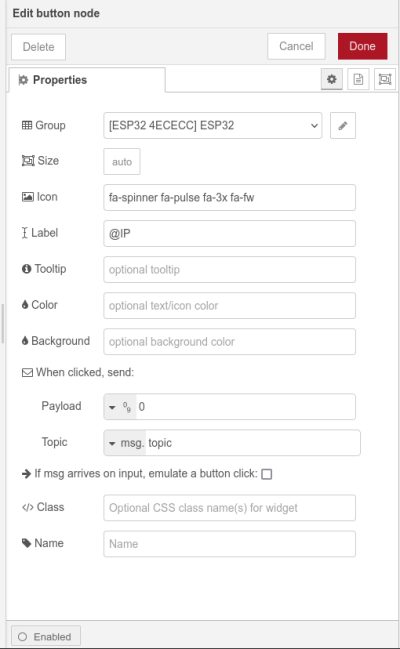Select the Properties tab
The height and width of the screenshot is (649, 400).
[87, 80]
